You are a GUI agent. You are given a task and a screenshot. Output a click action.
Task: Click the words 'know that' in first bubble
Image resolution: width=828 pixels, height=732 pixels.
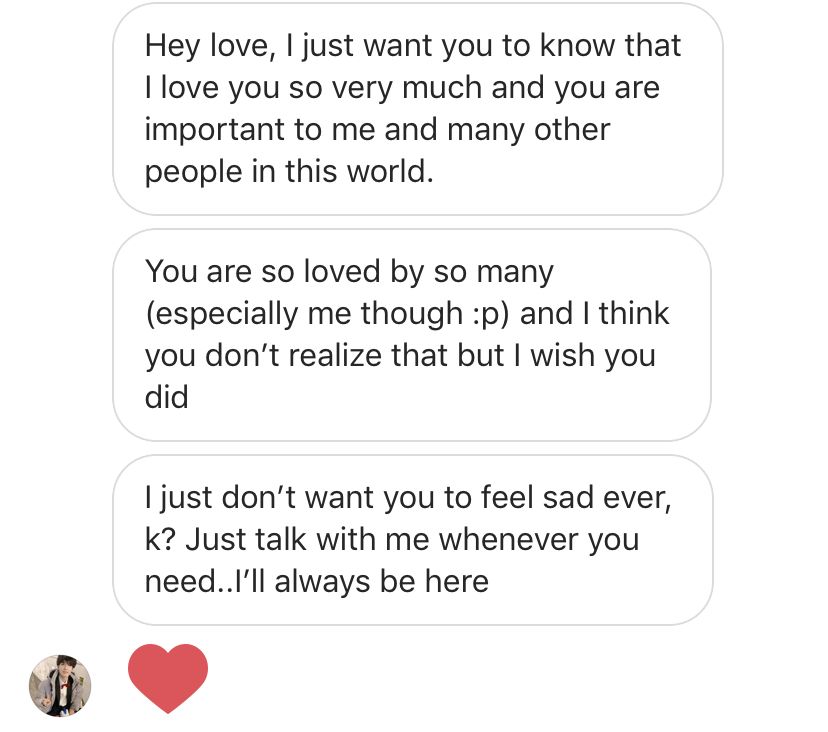[610, 45]
